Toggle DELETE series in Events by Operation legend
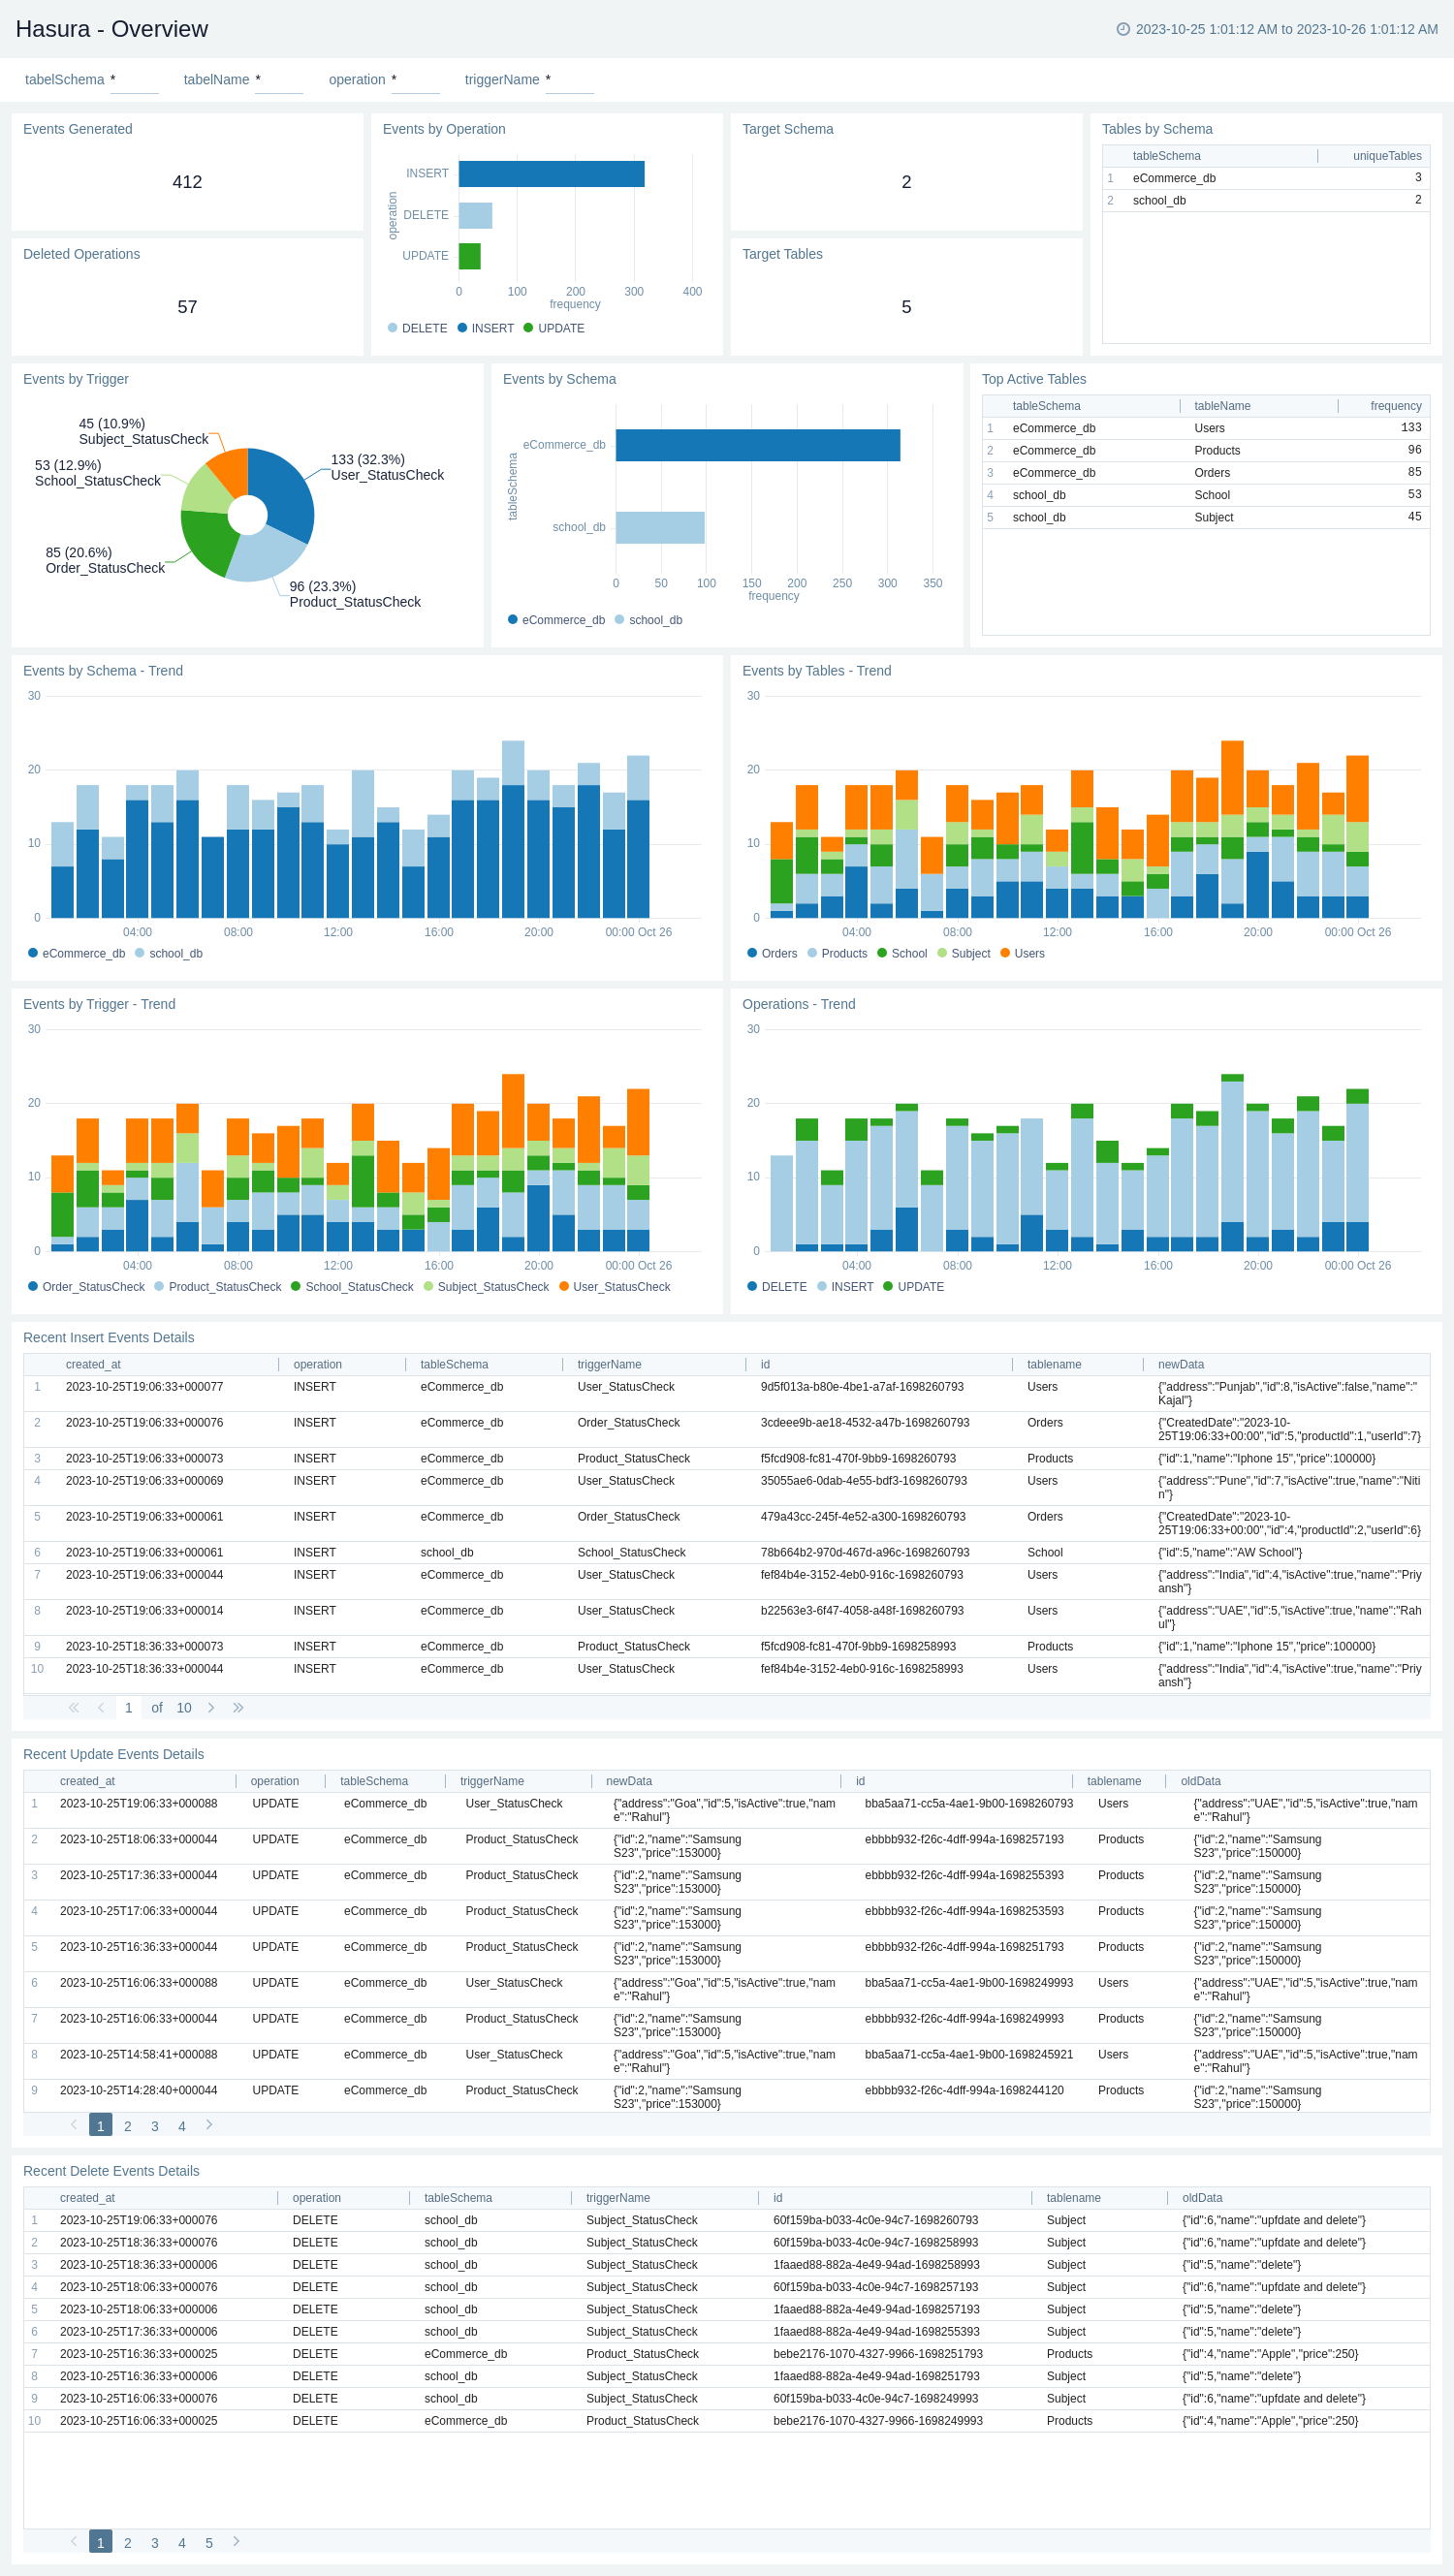1454x2576 pixels. tap(417, 328)
